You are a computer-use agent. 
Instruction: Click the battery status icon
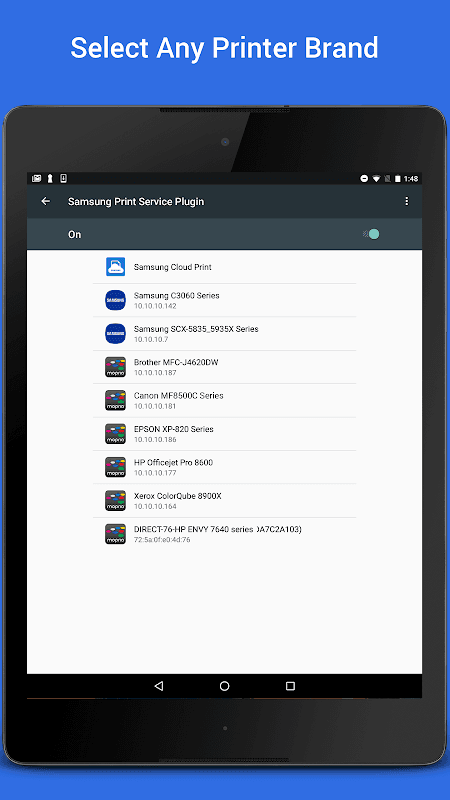click(x=397, y=179)
